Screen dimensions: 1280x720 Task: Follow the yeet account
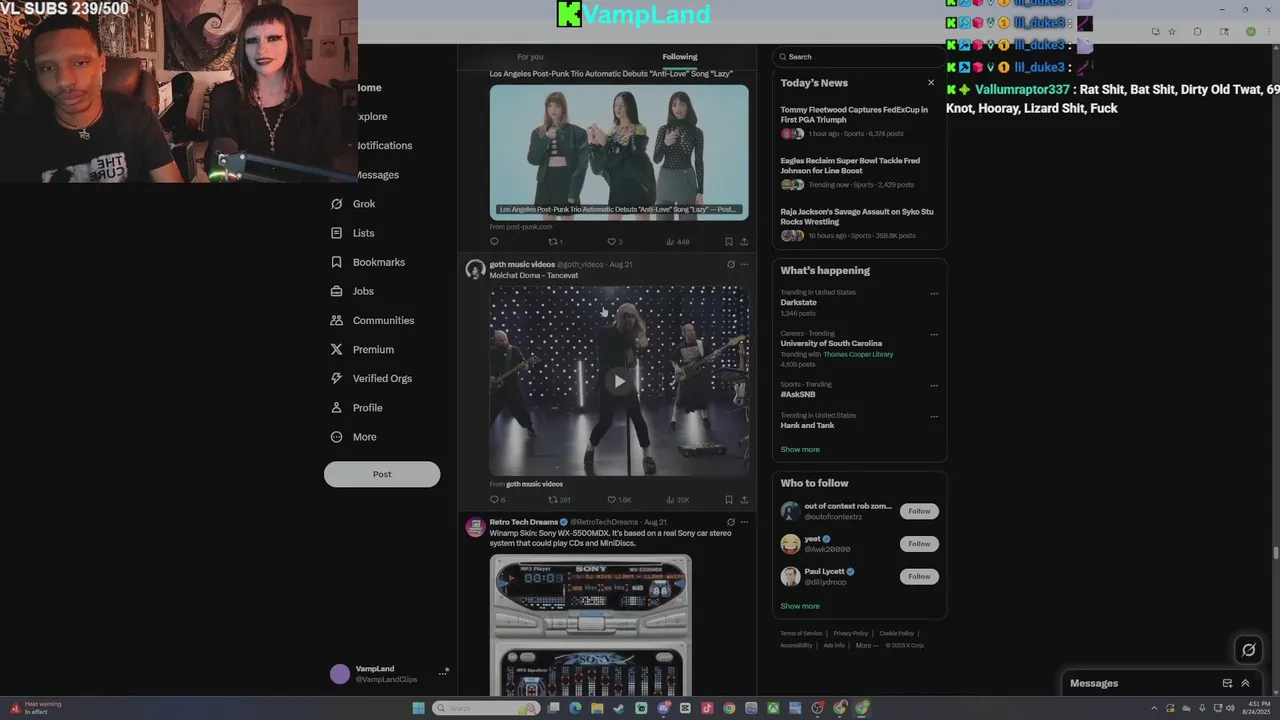coord(919,544)
